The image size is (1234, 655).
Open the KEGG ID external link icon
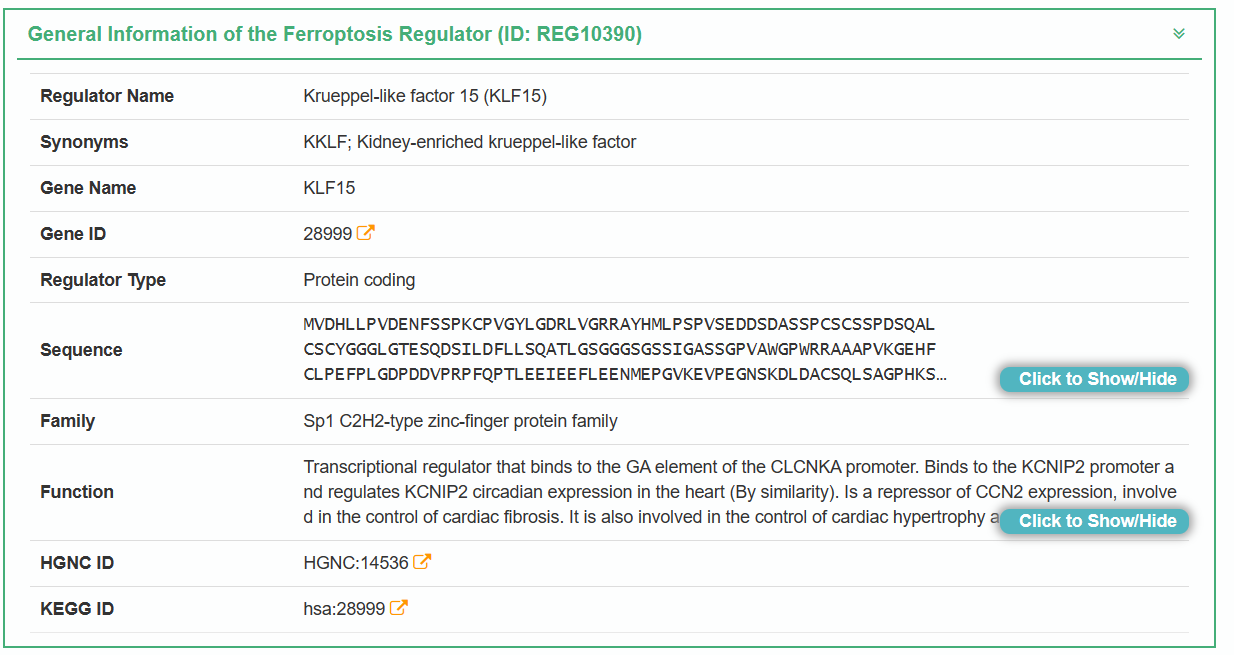point(399,608)
